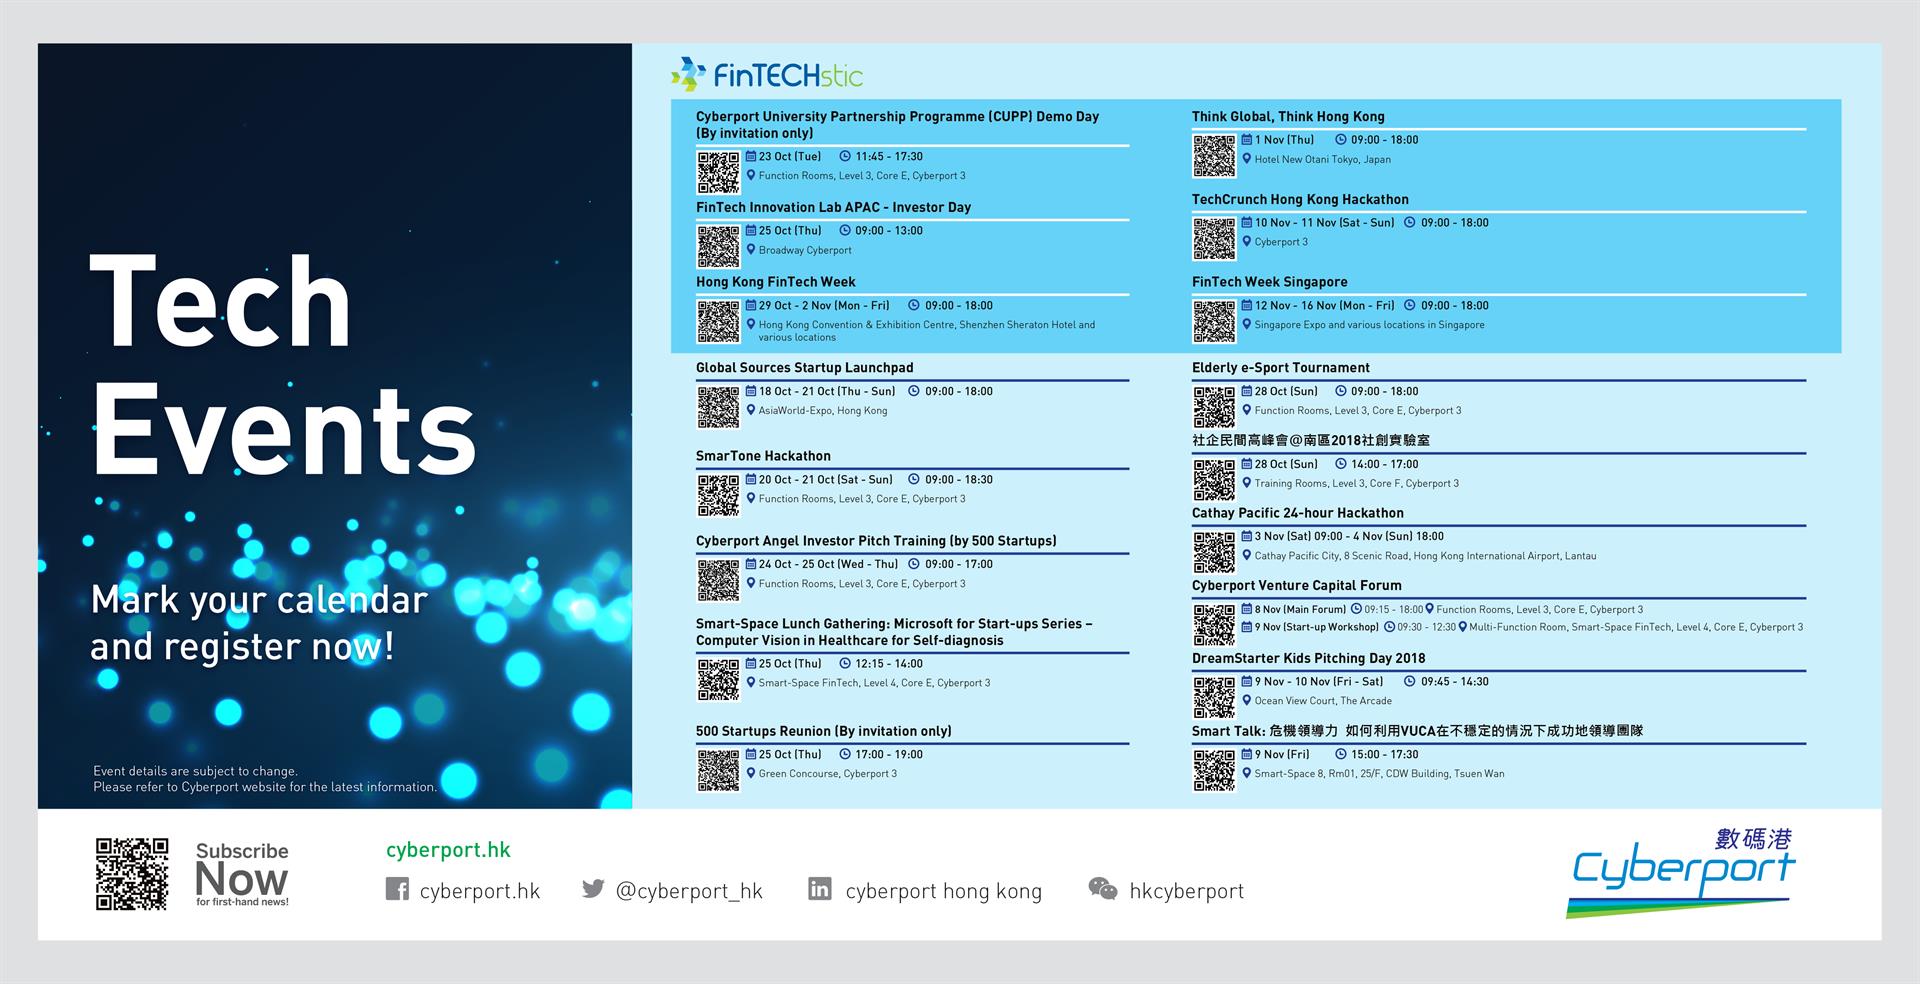The image size is (1920, 984).
Task: Click QR code for TechCrunch Hong Kong Hackathon
Action: [1214, 239]
